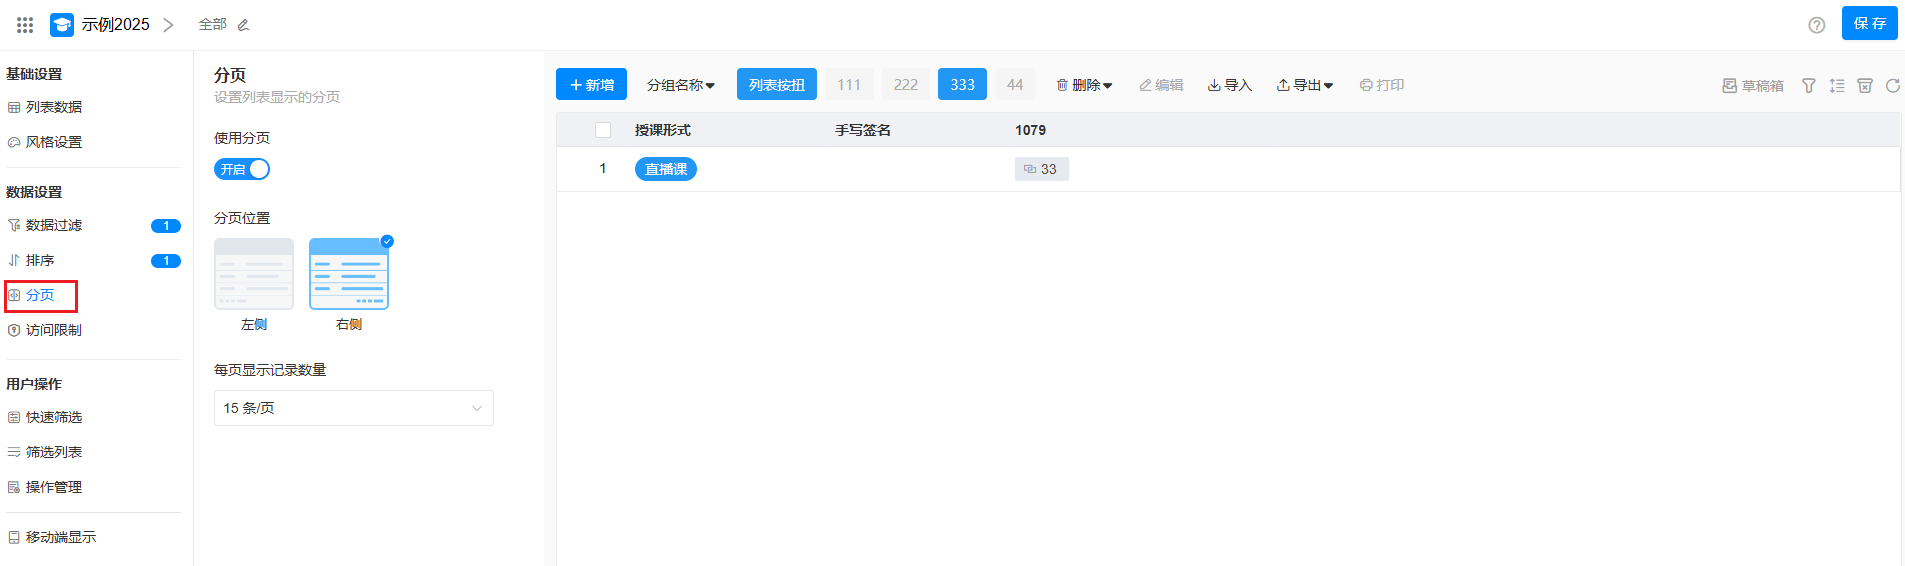The image size is (1905, 566).
Task: Turn off the 使用分页 switch
Action: pos(242,169)
